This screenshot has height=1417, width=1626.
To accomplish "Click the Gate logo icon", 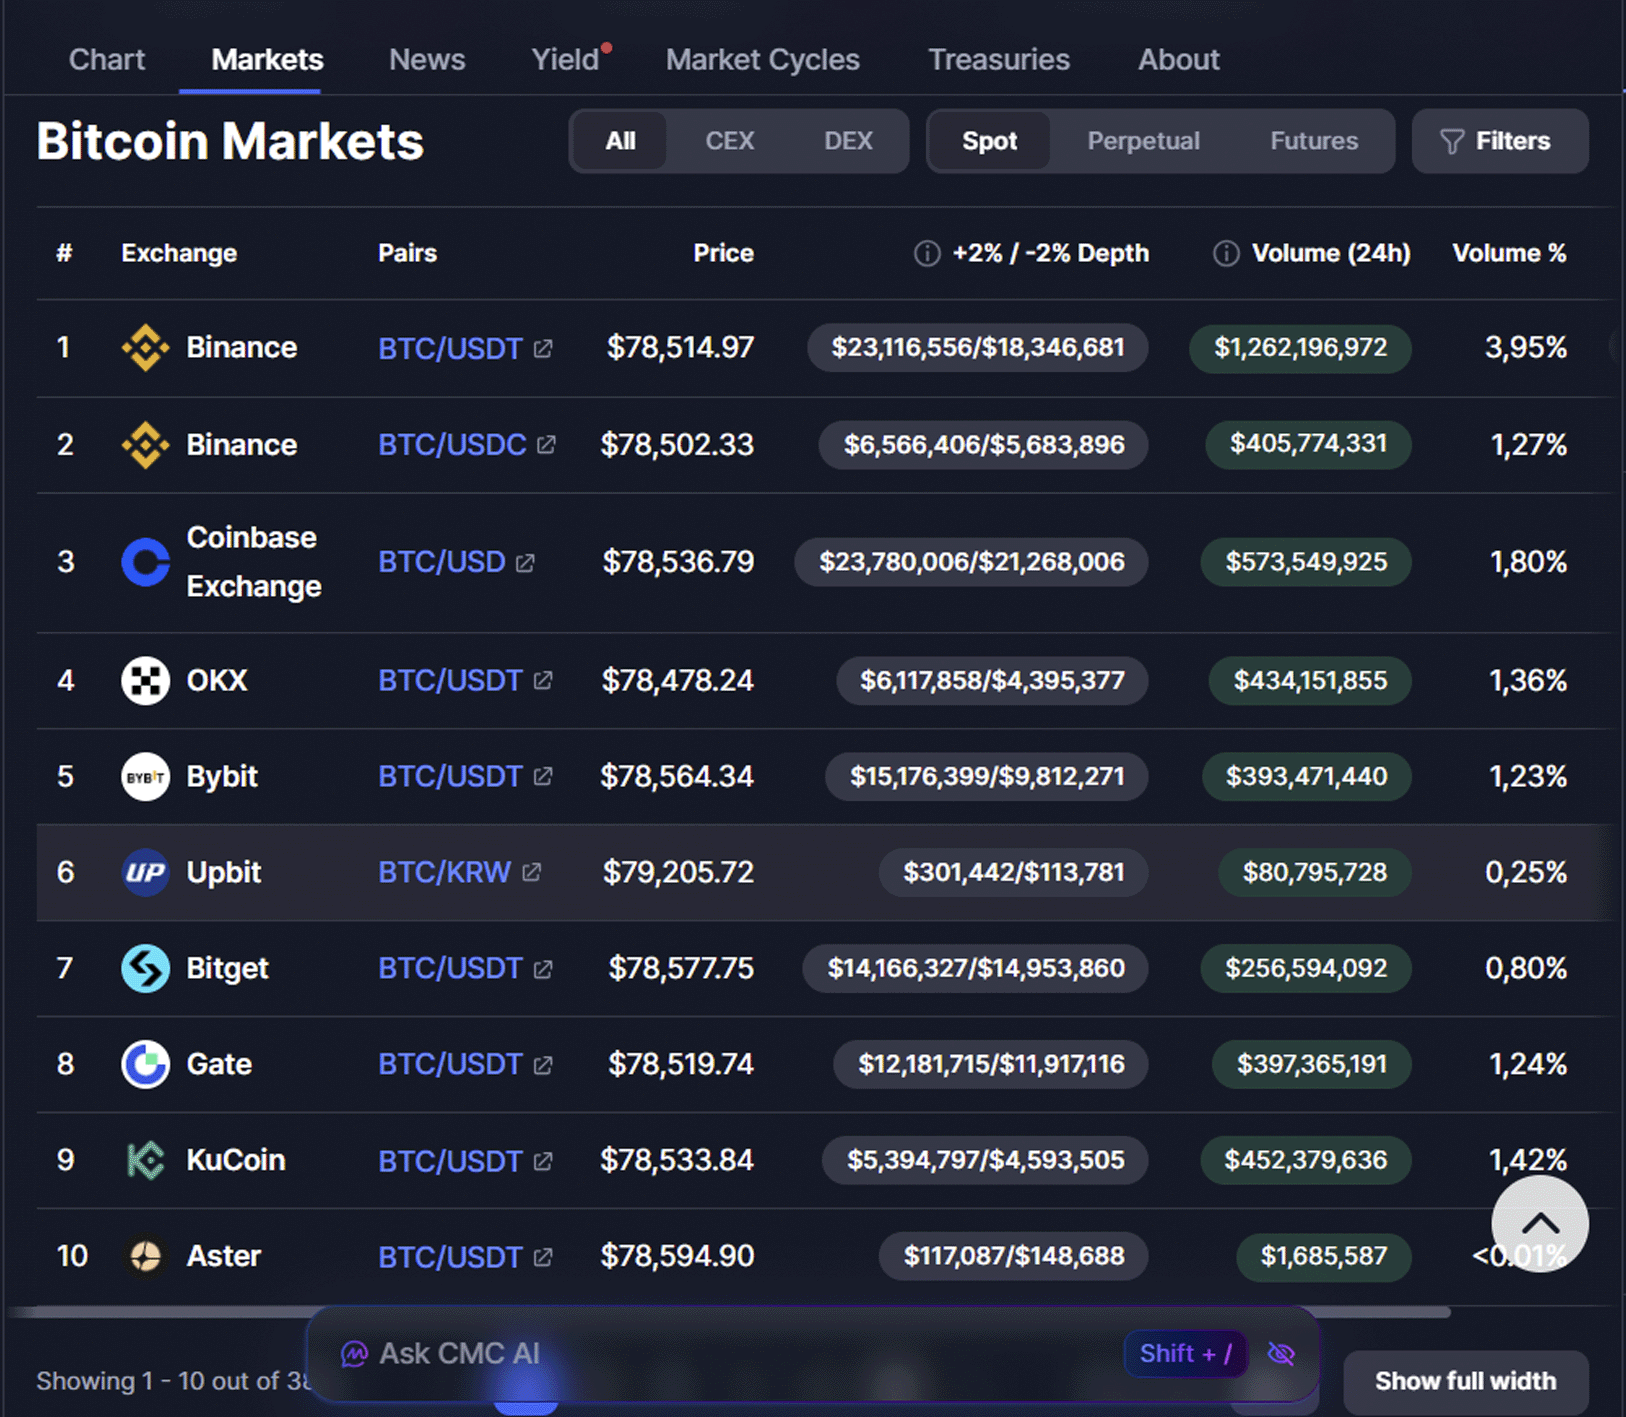I will (145, 1065).
